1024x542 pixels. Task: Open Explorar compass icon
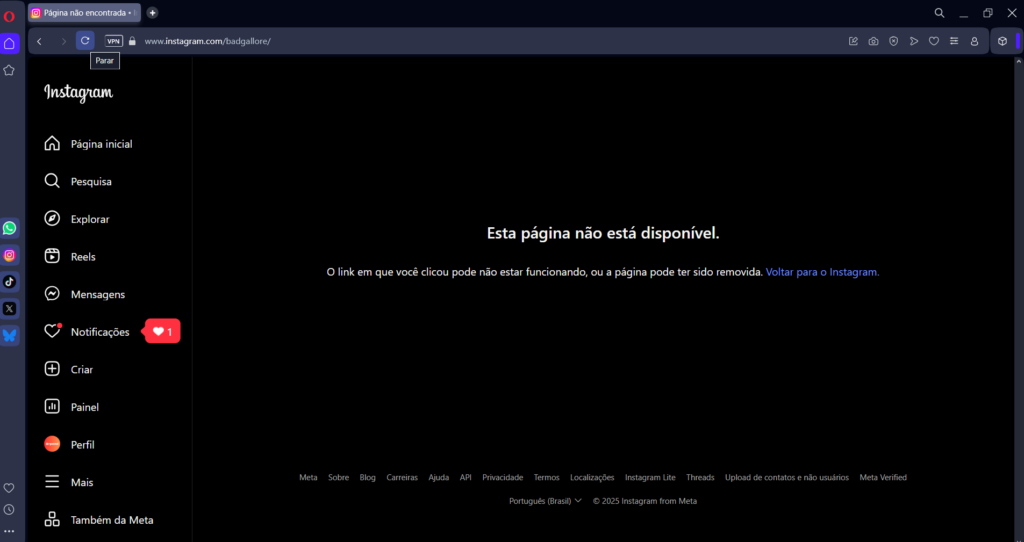click(x=53, y=219)
